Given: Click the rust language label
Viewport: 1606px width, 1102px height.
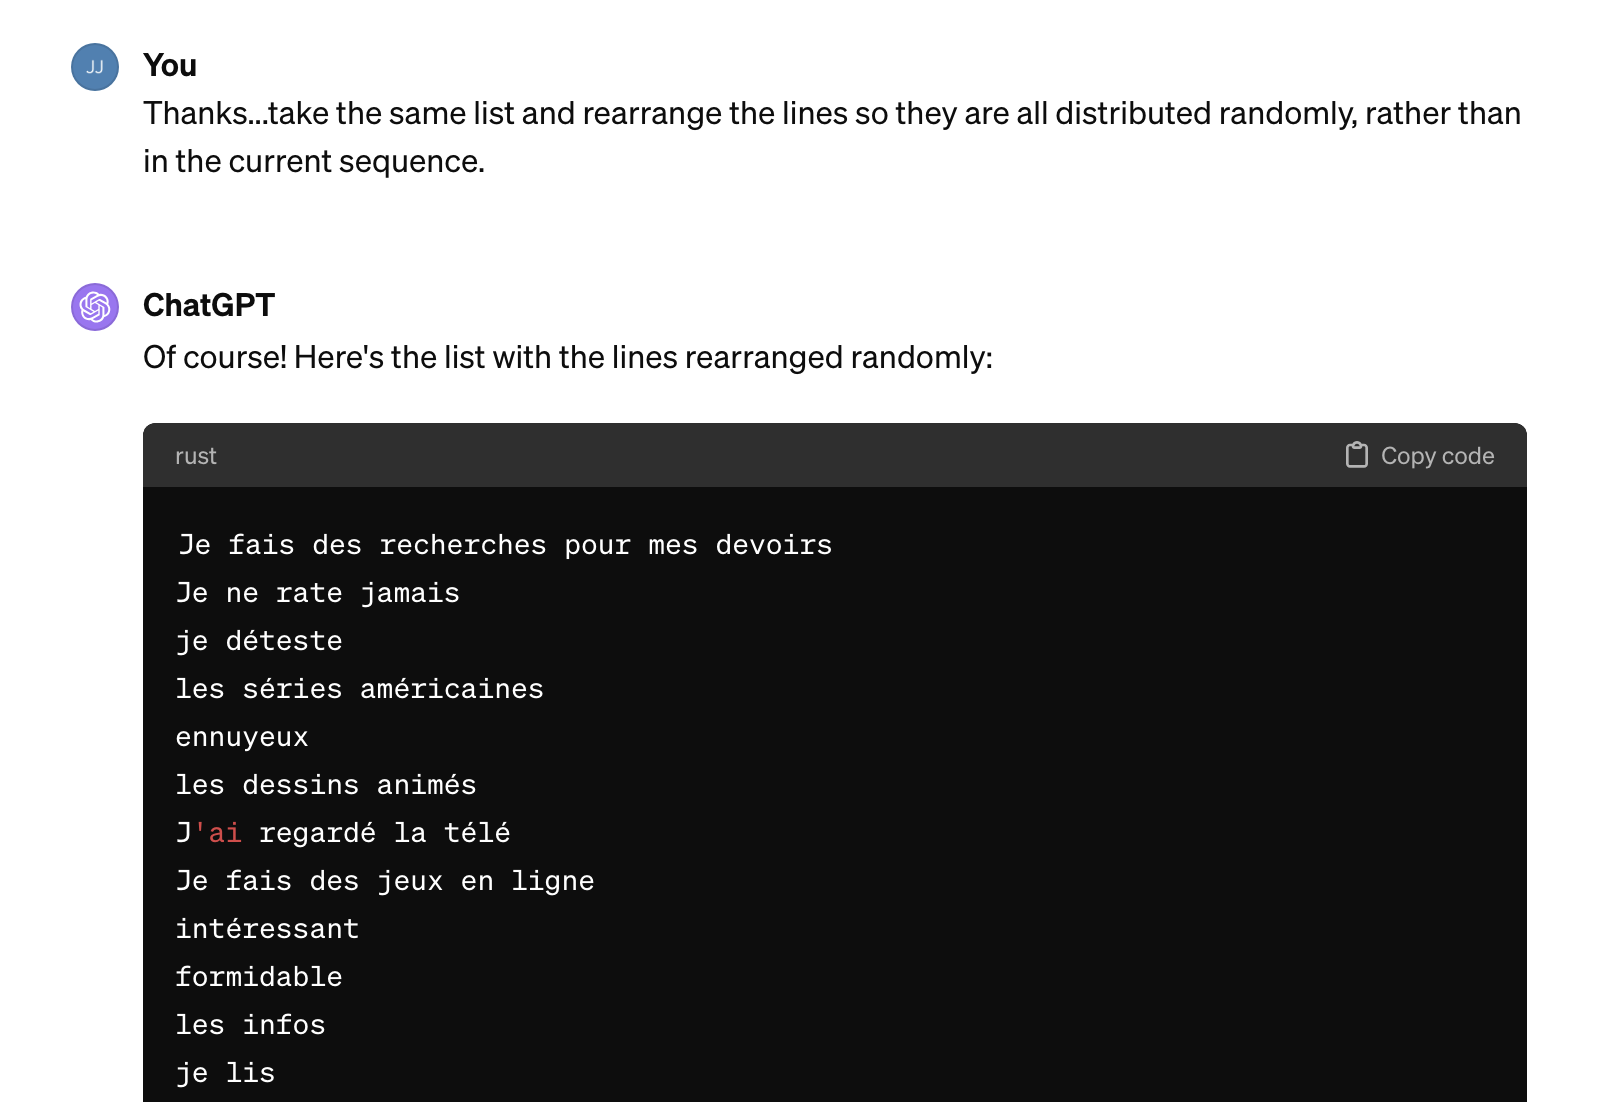Looking at the screenshot, I should [x=196, y=456].
